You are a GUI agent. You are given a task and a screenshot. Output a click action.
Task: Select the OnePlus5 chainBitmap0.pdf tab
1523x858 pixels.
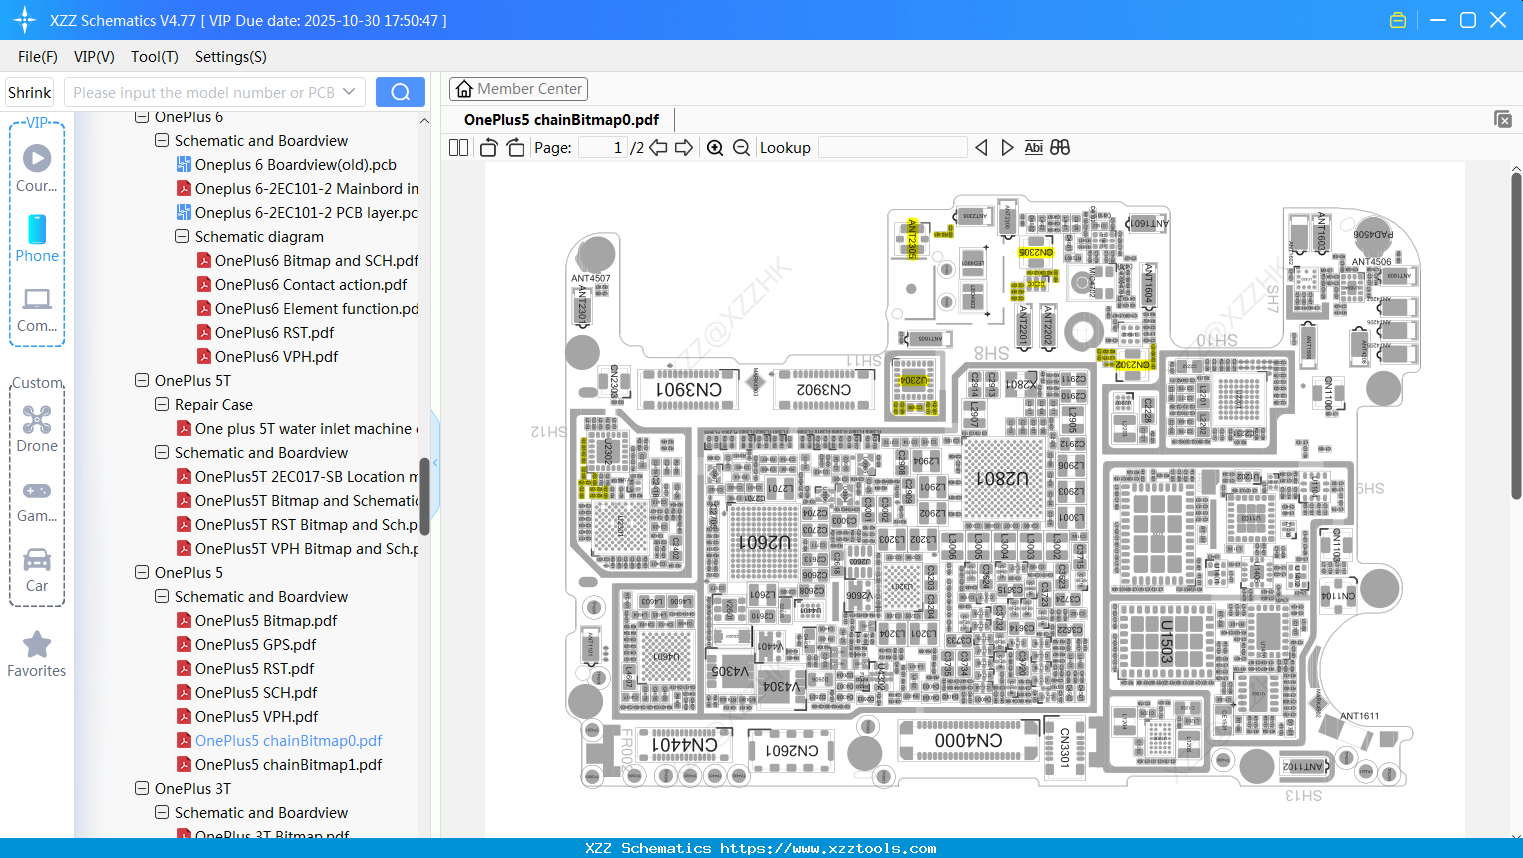click(x=561, y=120)
